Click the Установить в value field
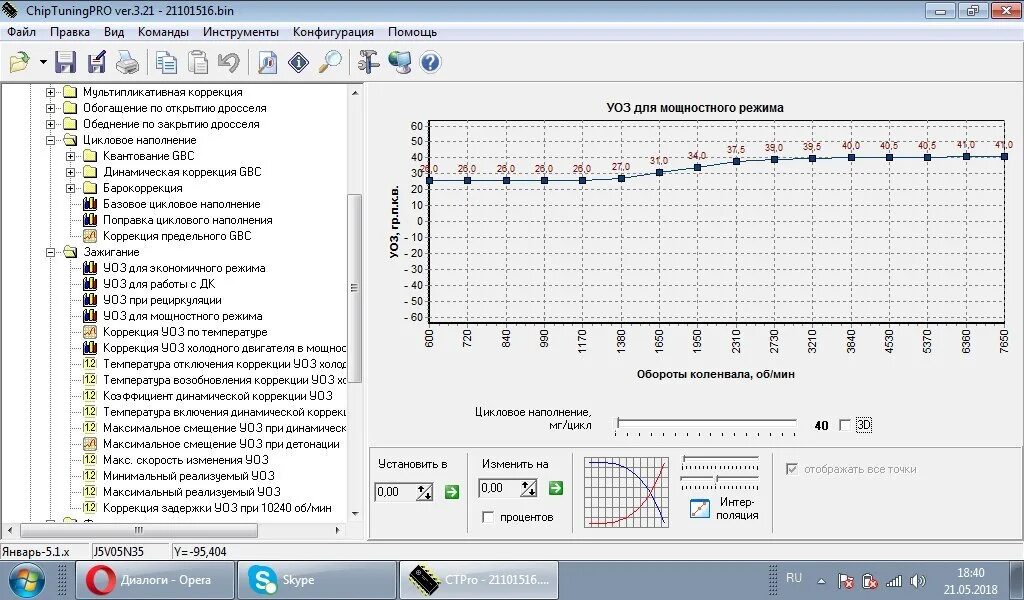The width and height of the screenshot is (1024, 600). pos(395,492)
